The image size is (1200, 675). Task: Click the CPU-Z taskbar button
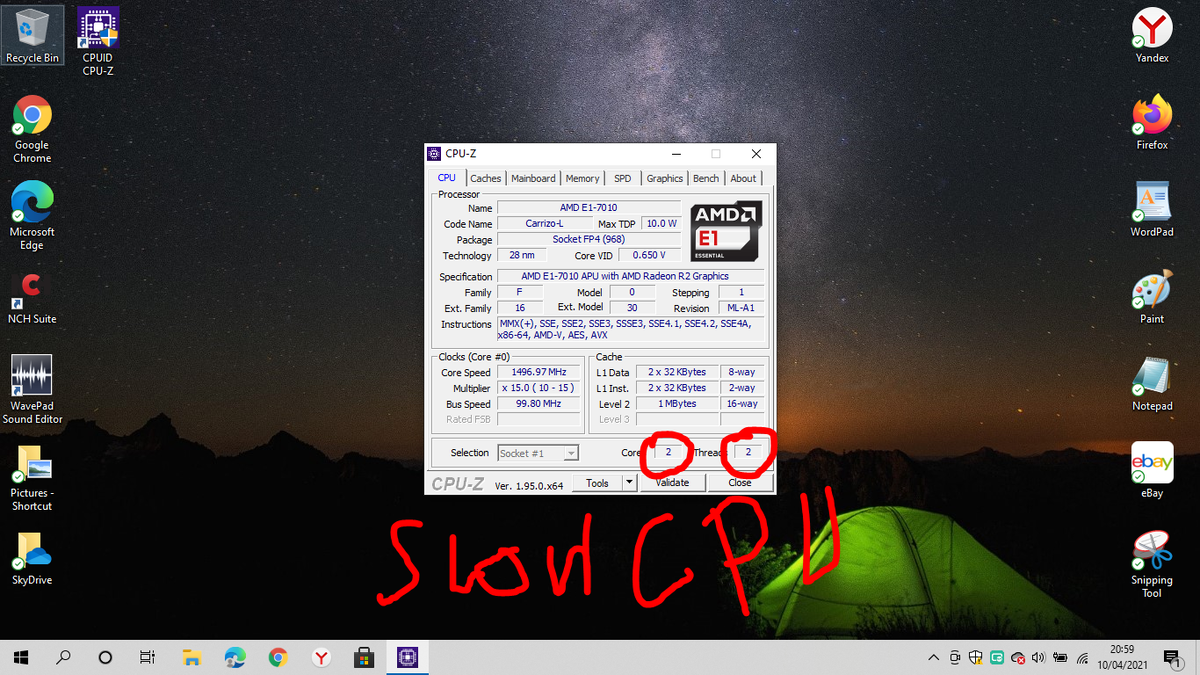(x=407, y=657)
